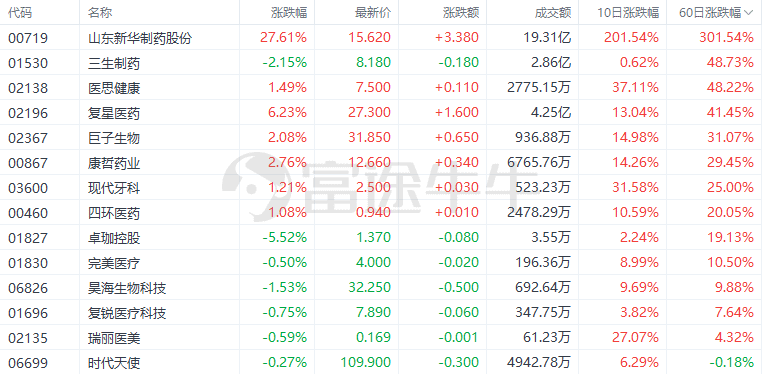The image size is (762, 374).
Task: Open the 现代牙科 entry
Action: point(114,188)
